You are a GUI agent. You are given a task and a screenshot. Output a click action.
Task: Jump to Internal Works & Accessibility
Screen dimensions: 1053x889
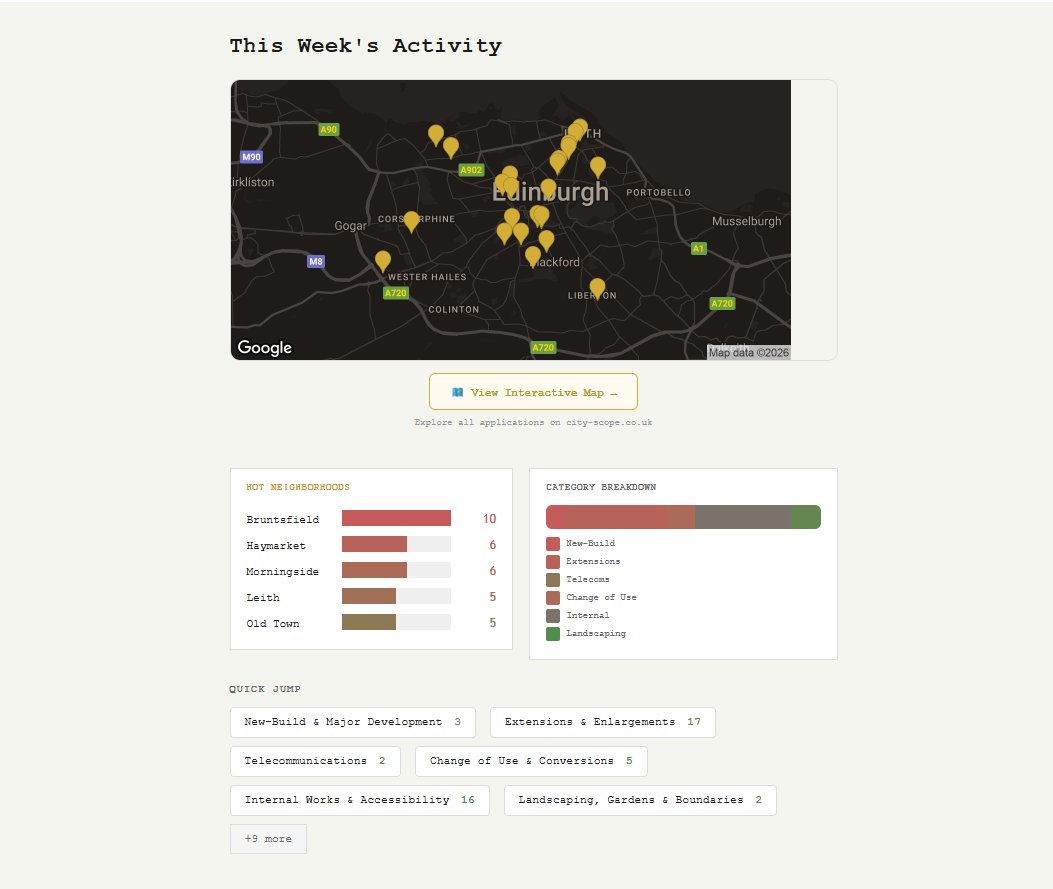[359, 800]
